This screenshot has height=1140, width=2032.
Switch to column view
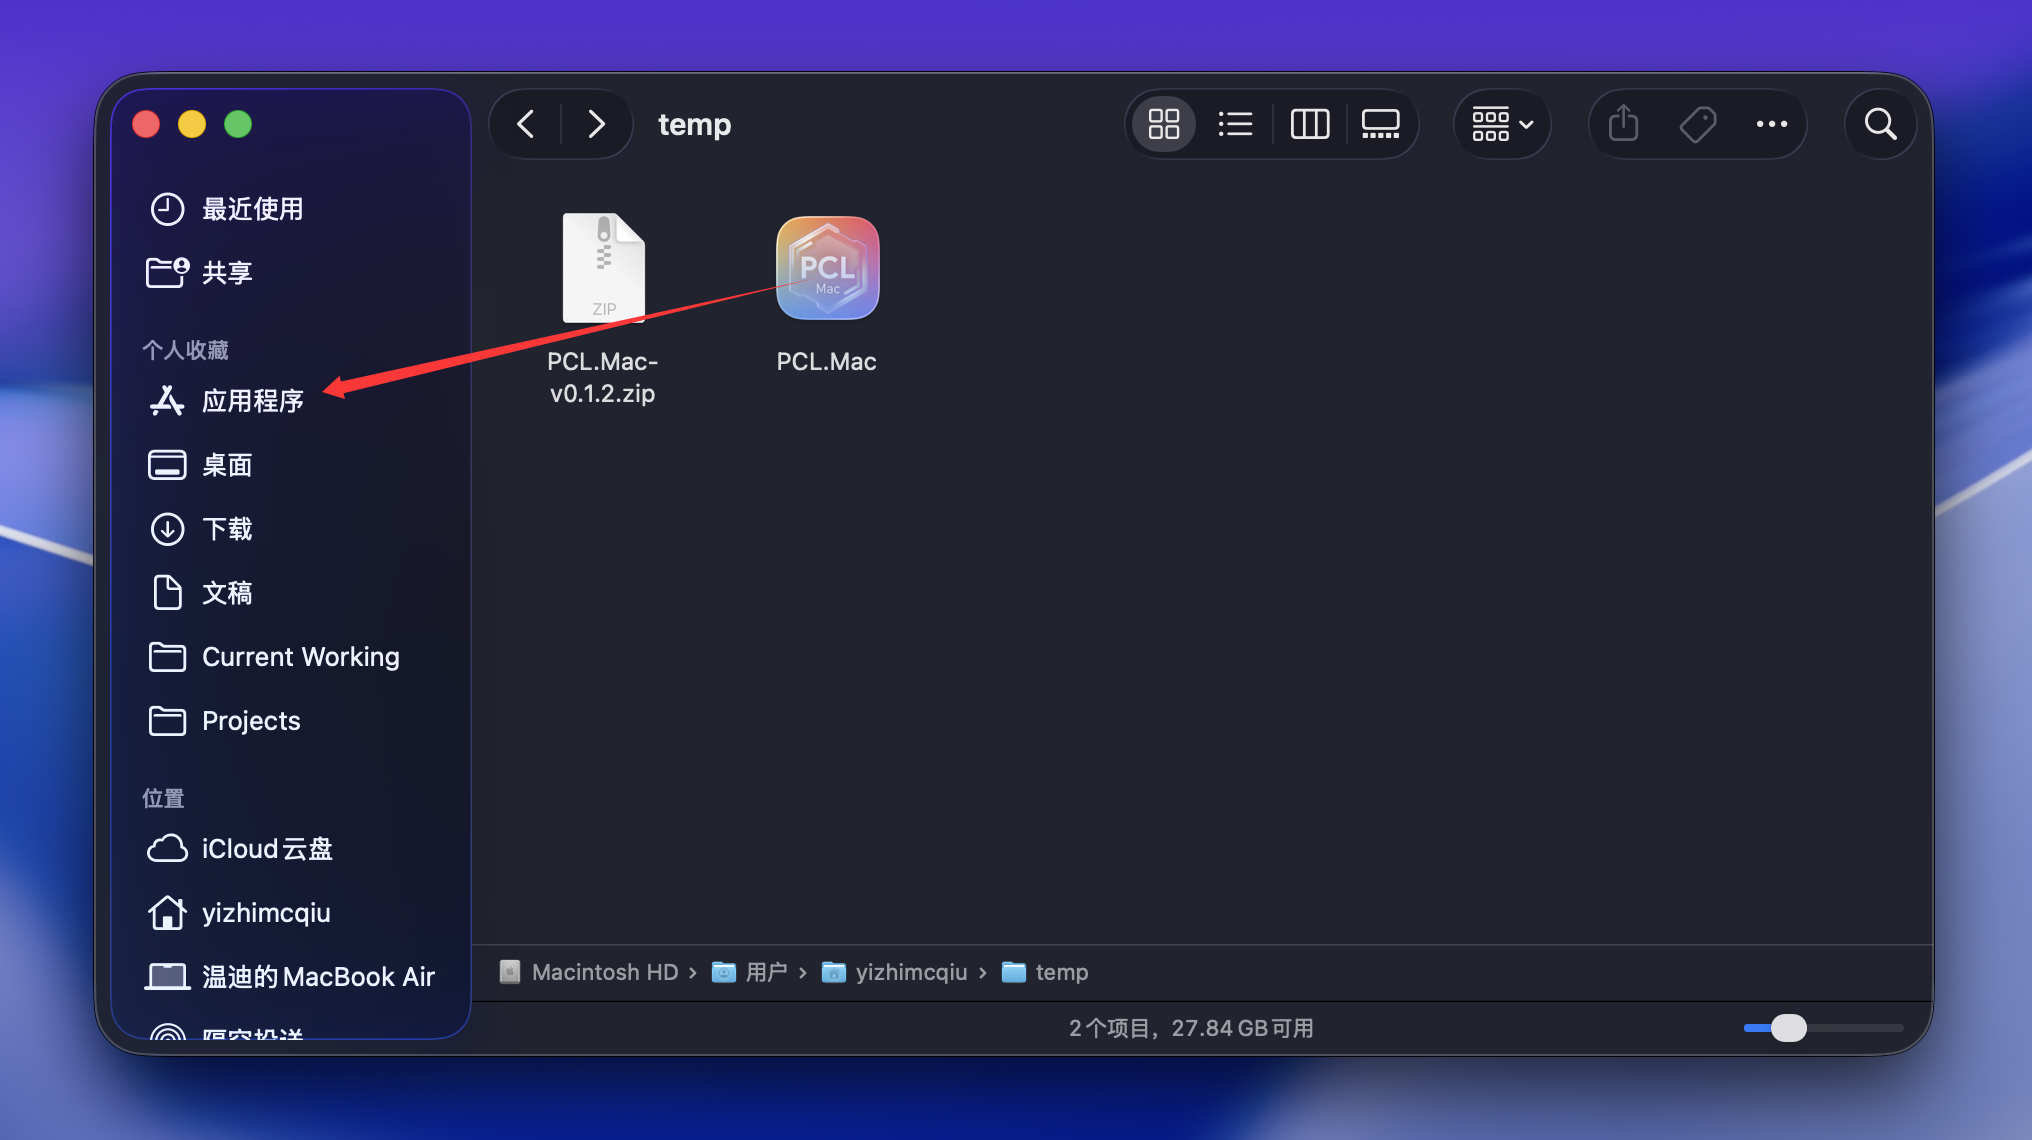[1309, 124]
